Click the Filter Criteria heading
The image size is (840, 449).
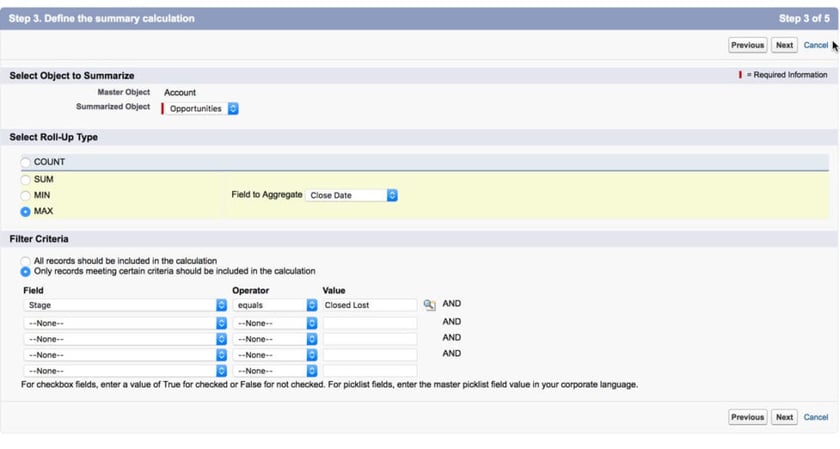[39, 239]
